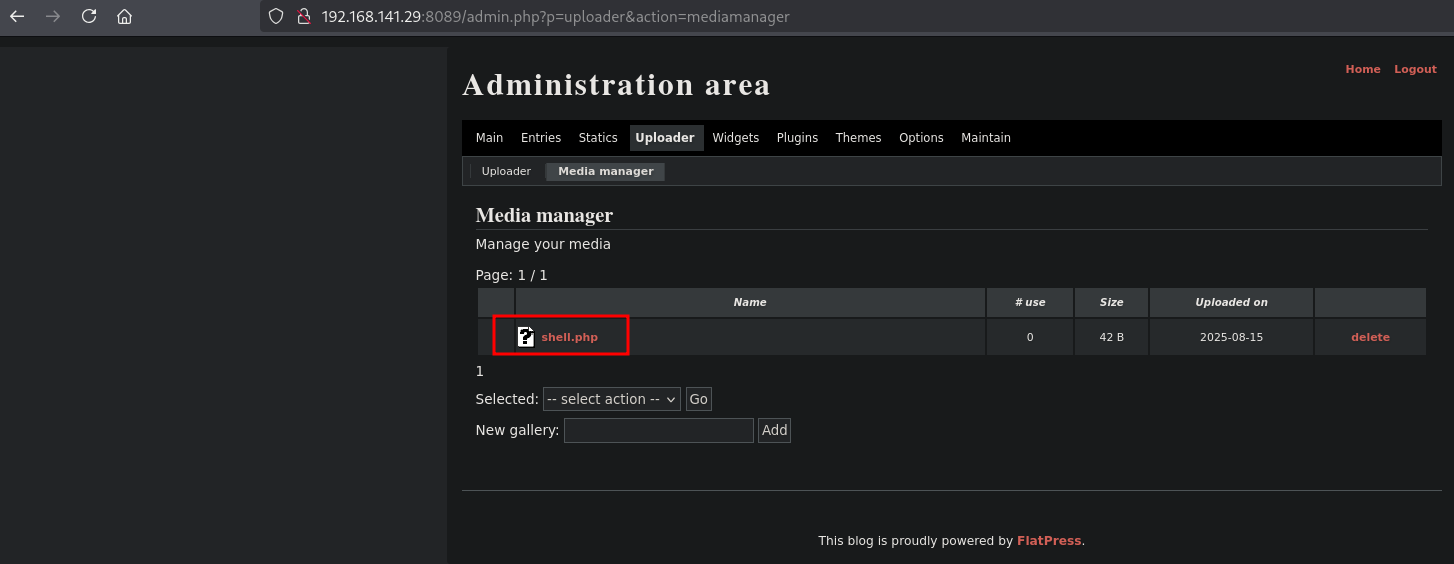Click the unknown file type icon beside shell.php

526,337
